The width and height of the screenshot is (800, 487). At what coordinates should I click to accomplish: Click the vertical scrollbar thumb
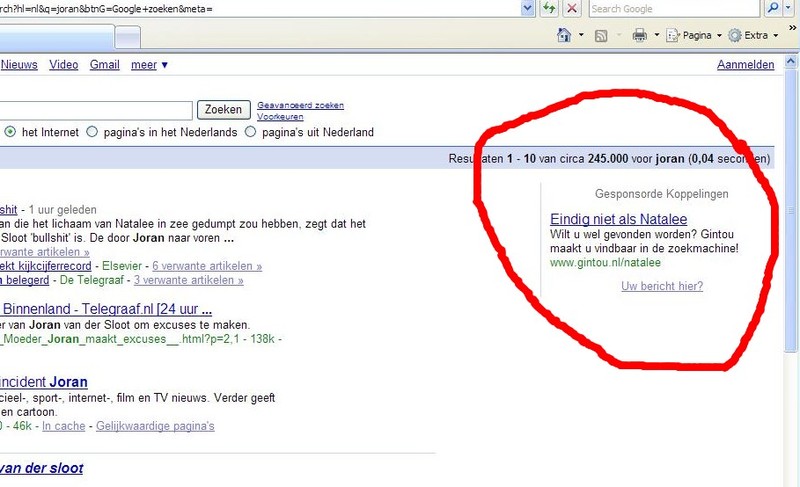coord(791,210)
